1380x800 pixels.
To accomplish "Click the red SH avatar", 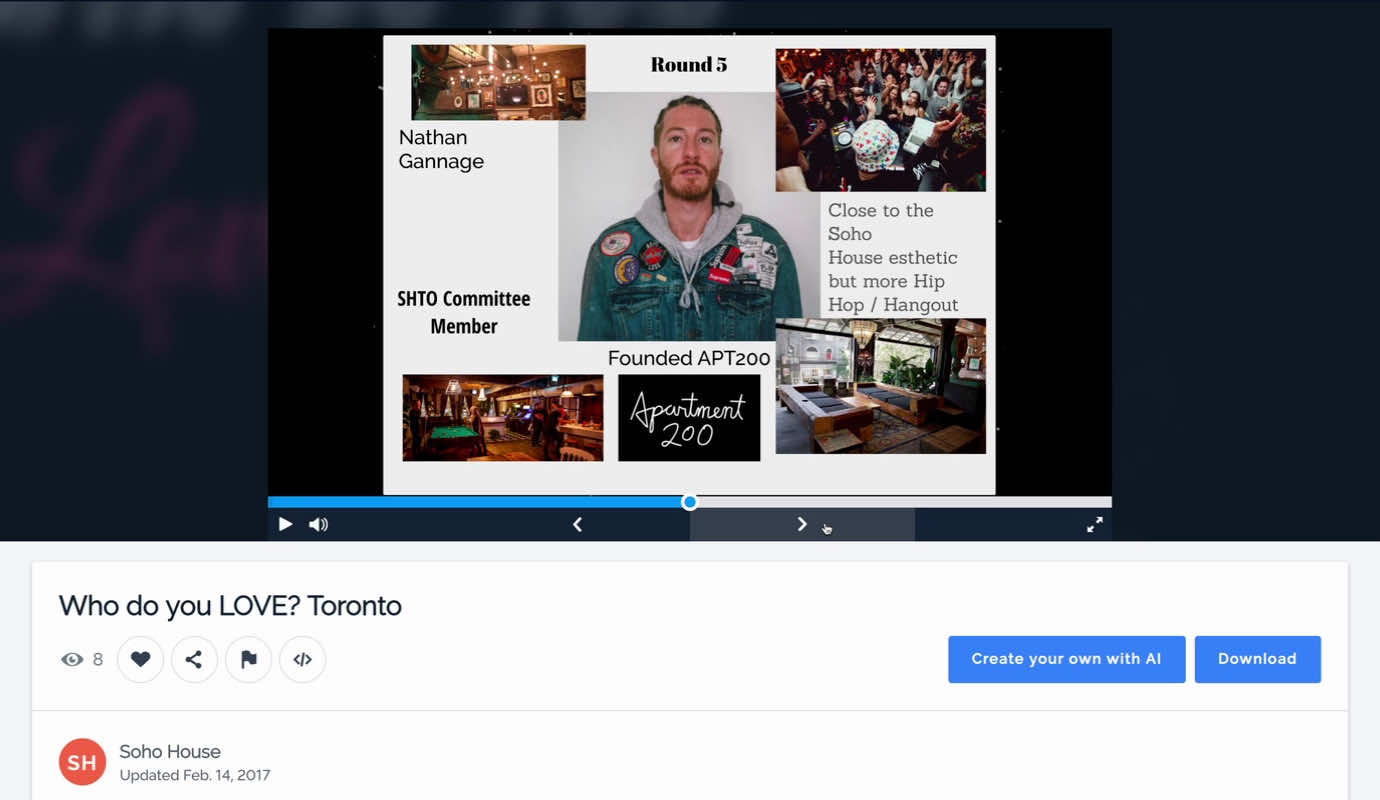I will tap(82, 762).
